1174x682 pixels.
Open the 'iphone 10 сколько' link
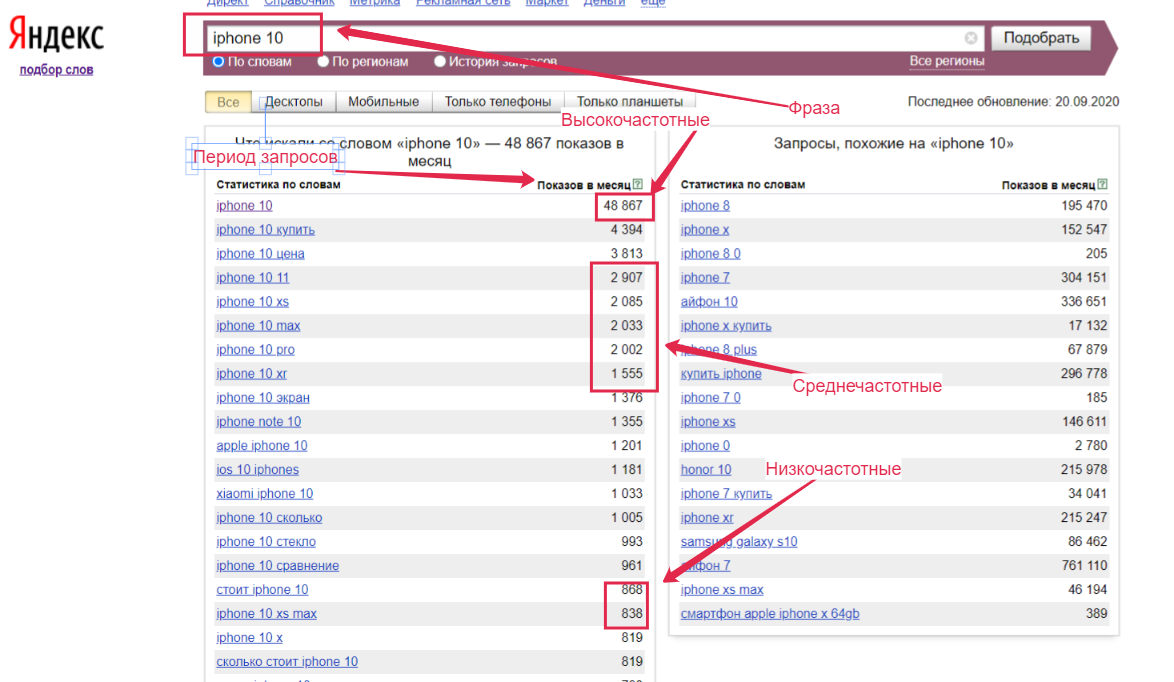(x=269, y=517)
